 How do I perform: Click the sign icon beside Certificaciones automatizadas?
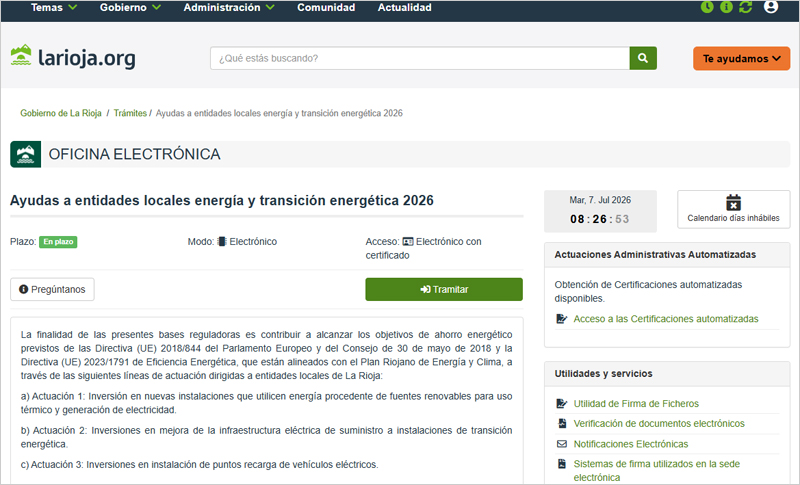(x=562, y=319)
